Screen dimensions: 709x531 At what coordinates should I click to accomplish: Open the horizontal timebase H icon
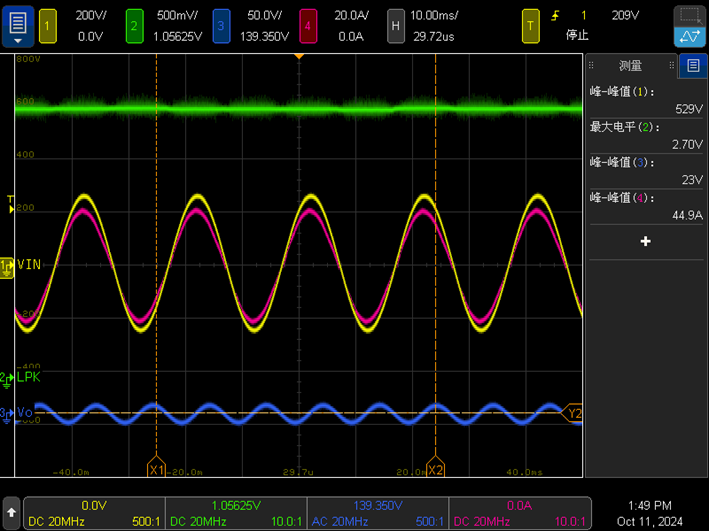396,26
